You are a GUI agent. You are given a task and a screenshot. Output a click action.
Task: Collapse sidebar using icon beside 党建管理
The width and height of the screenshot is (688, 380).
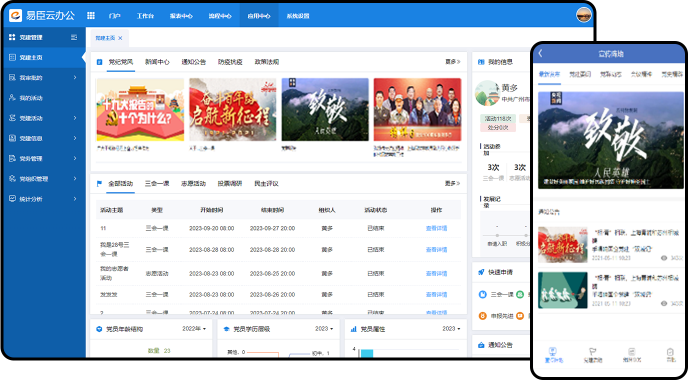(74, 37)
